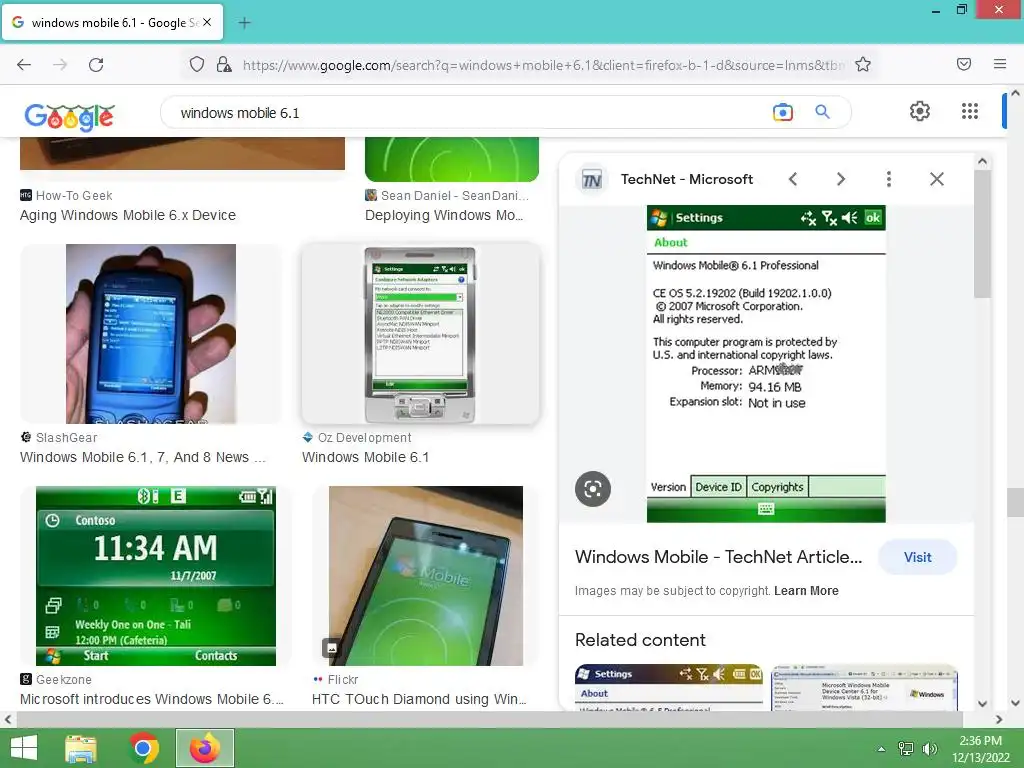The image size is (1024, 768).
Task: Click the horizontal scrollbar left arrow
Action: (7, 720)
